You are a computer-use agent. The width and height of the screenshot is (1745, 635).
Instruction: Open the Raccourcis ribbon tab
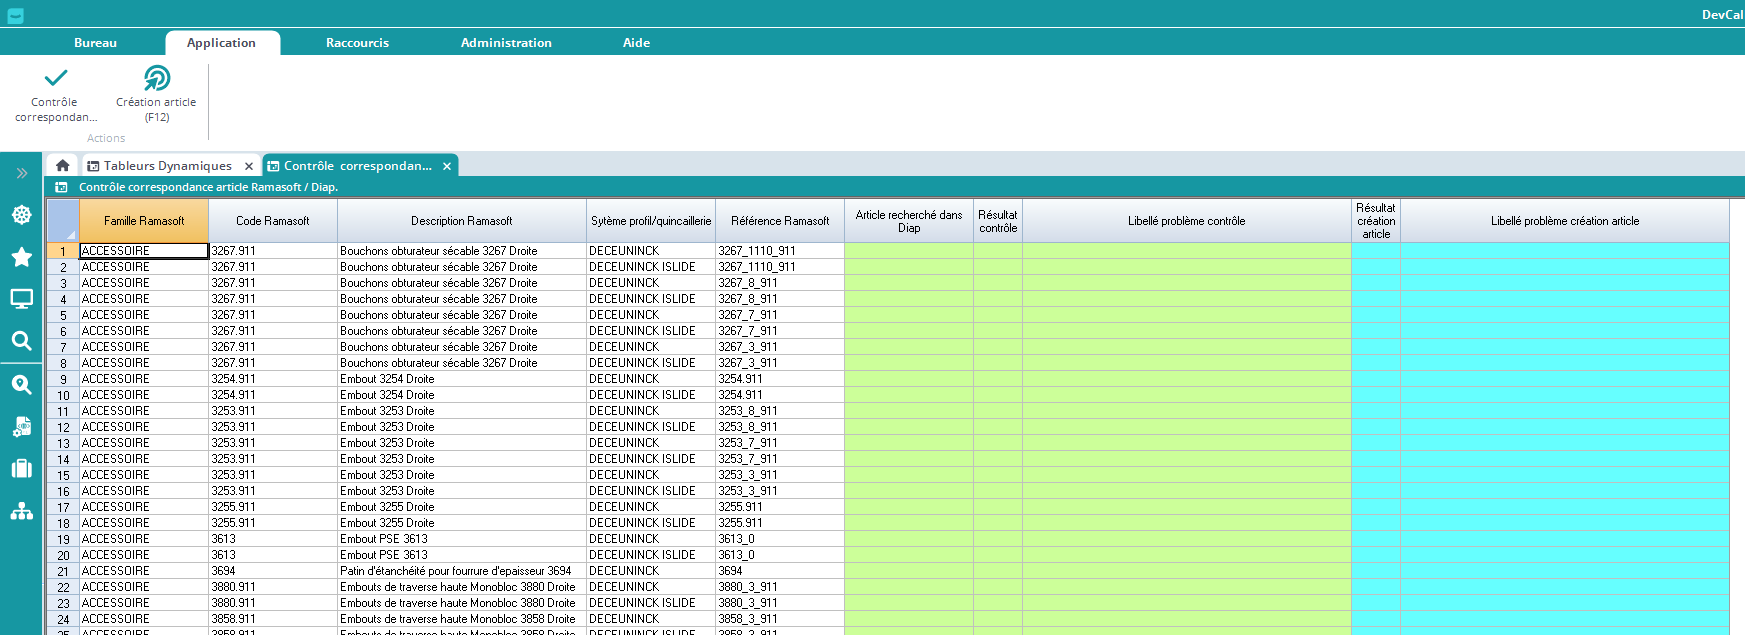pyautogui.click(x=357, y=43)
